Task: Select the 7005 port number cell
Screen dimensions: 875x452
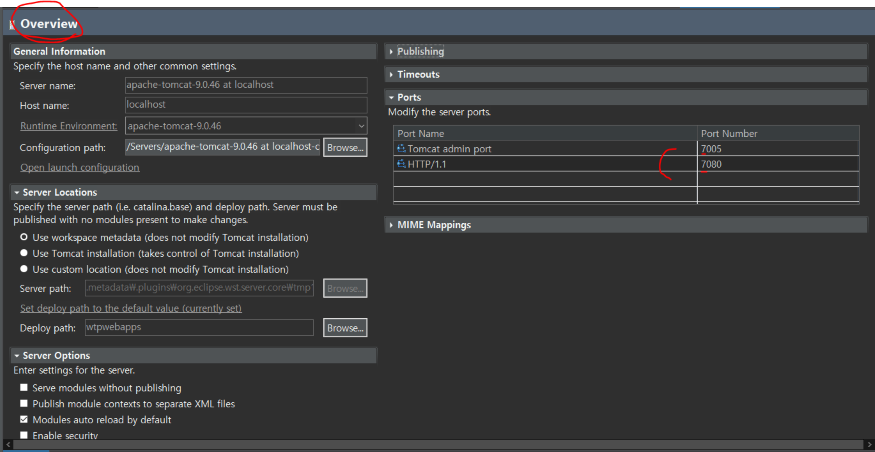Action: (x=778, y=149)
